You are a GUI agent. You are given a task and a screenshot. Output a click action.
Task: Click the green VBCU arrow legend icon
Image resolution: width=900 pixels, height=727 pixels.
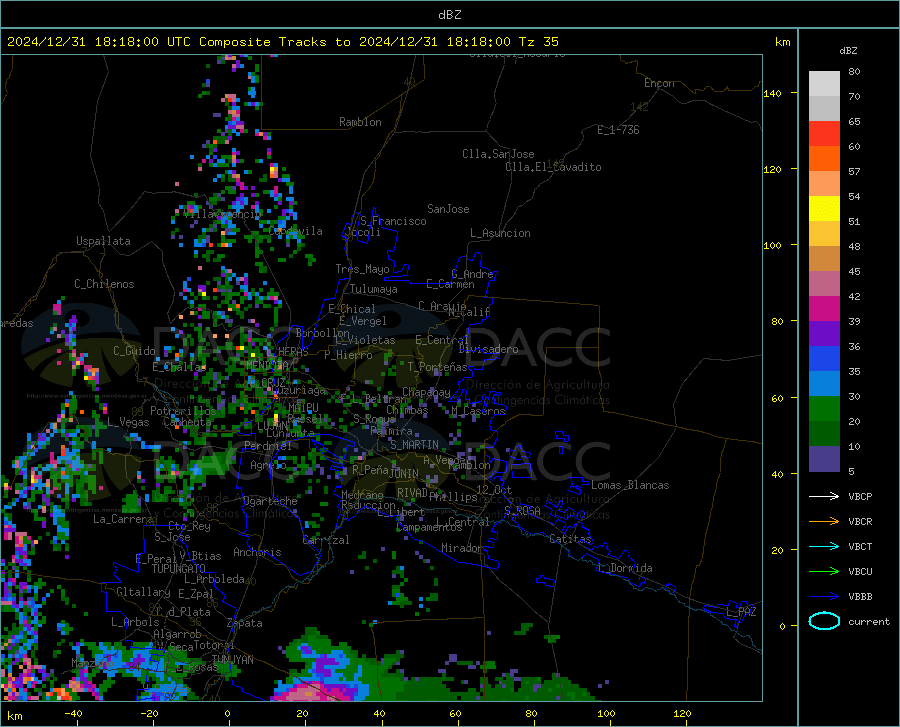(x=824, y=572)
